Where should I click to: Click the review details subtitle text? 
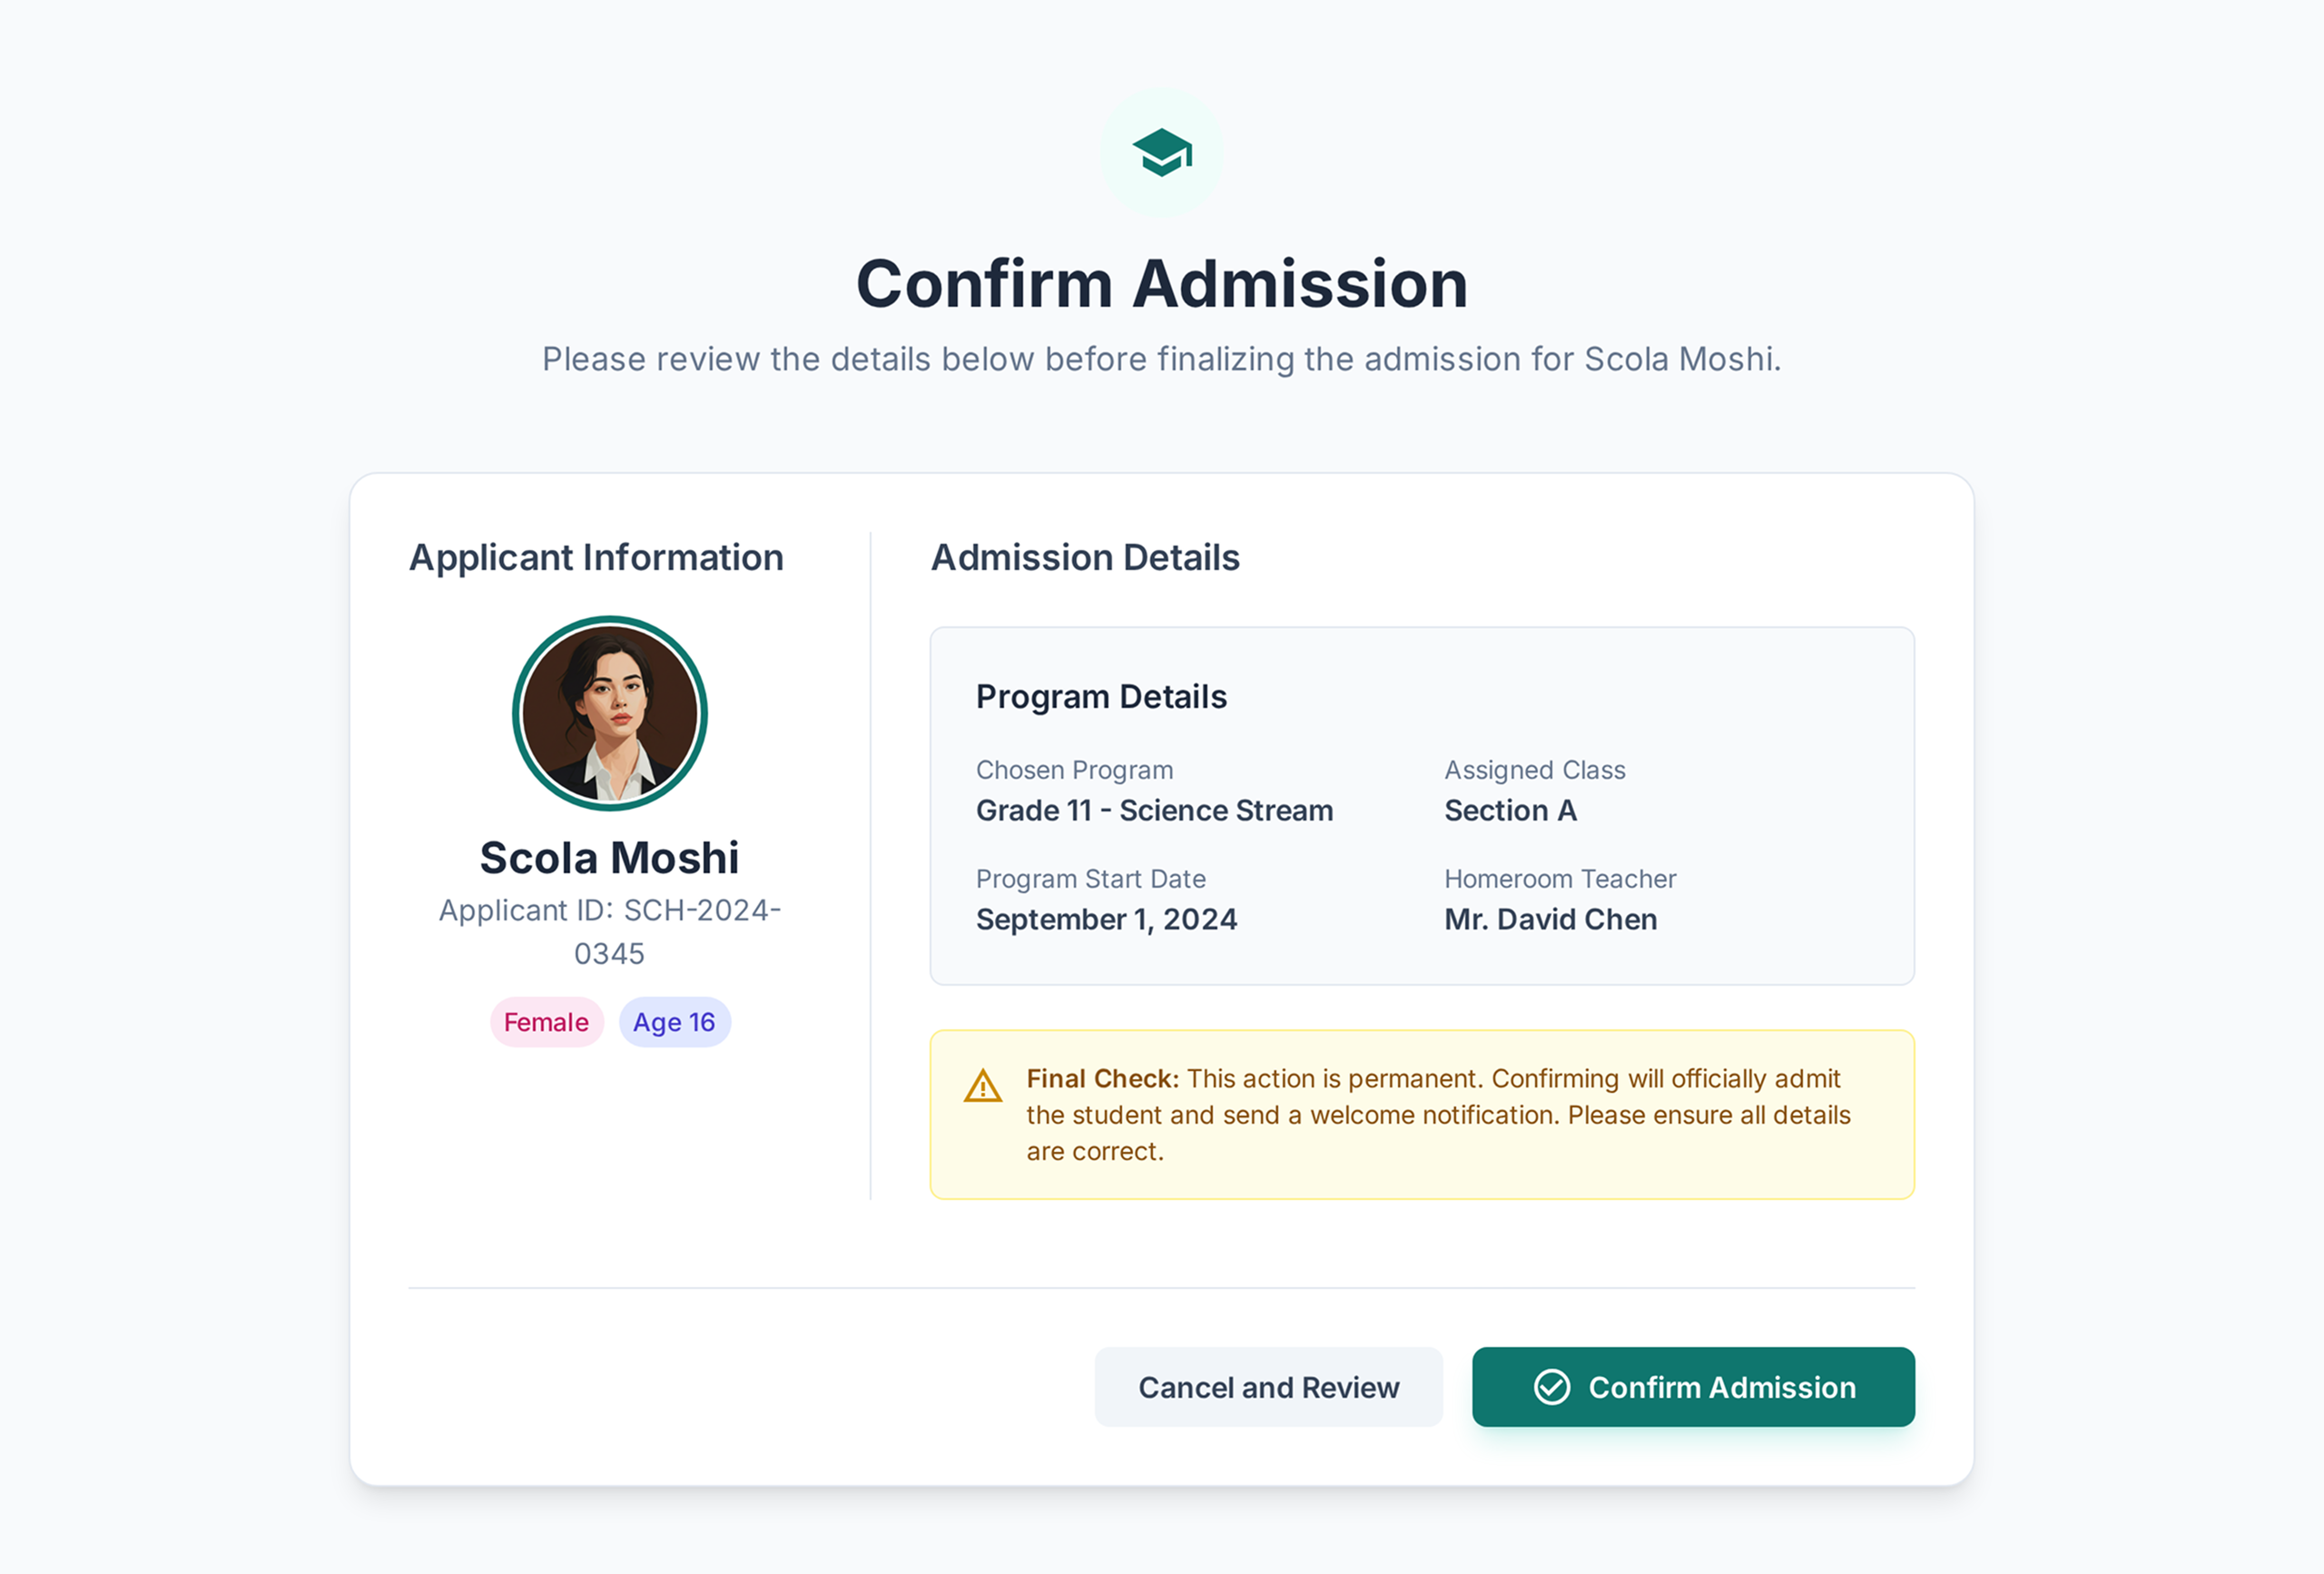pyautogui.click(x=1162, y=359)
